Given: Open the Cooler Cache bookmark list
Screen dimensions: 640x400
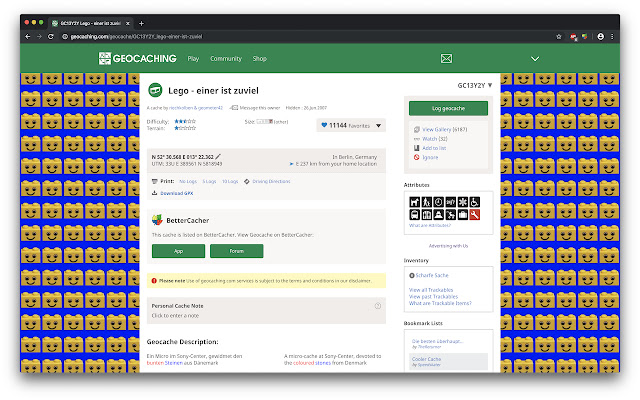Looking at the screenshot, I should tap(427, 359).
